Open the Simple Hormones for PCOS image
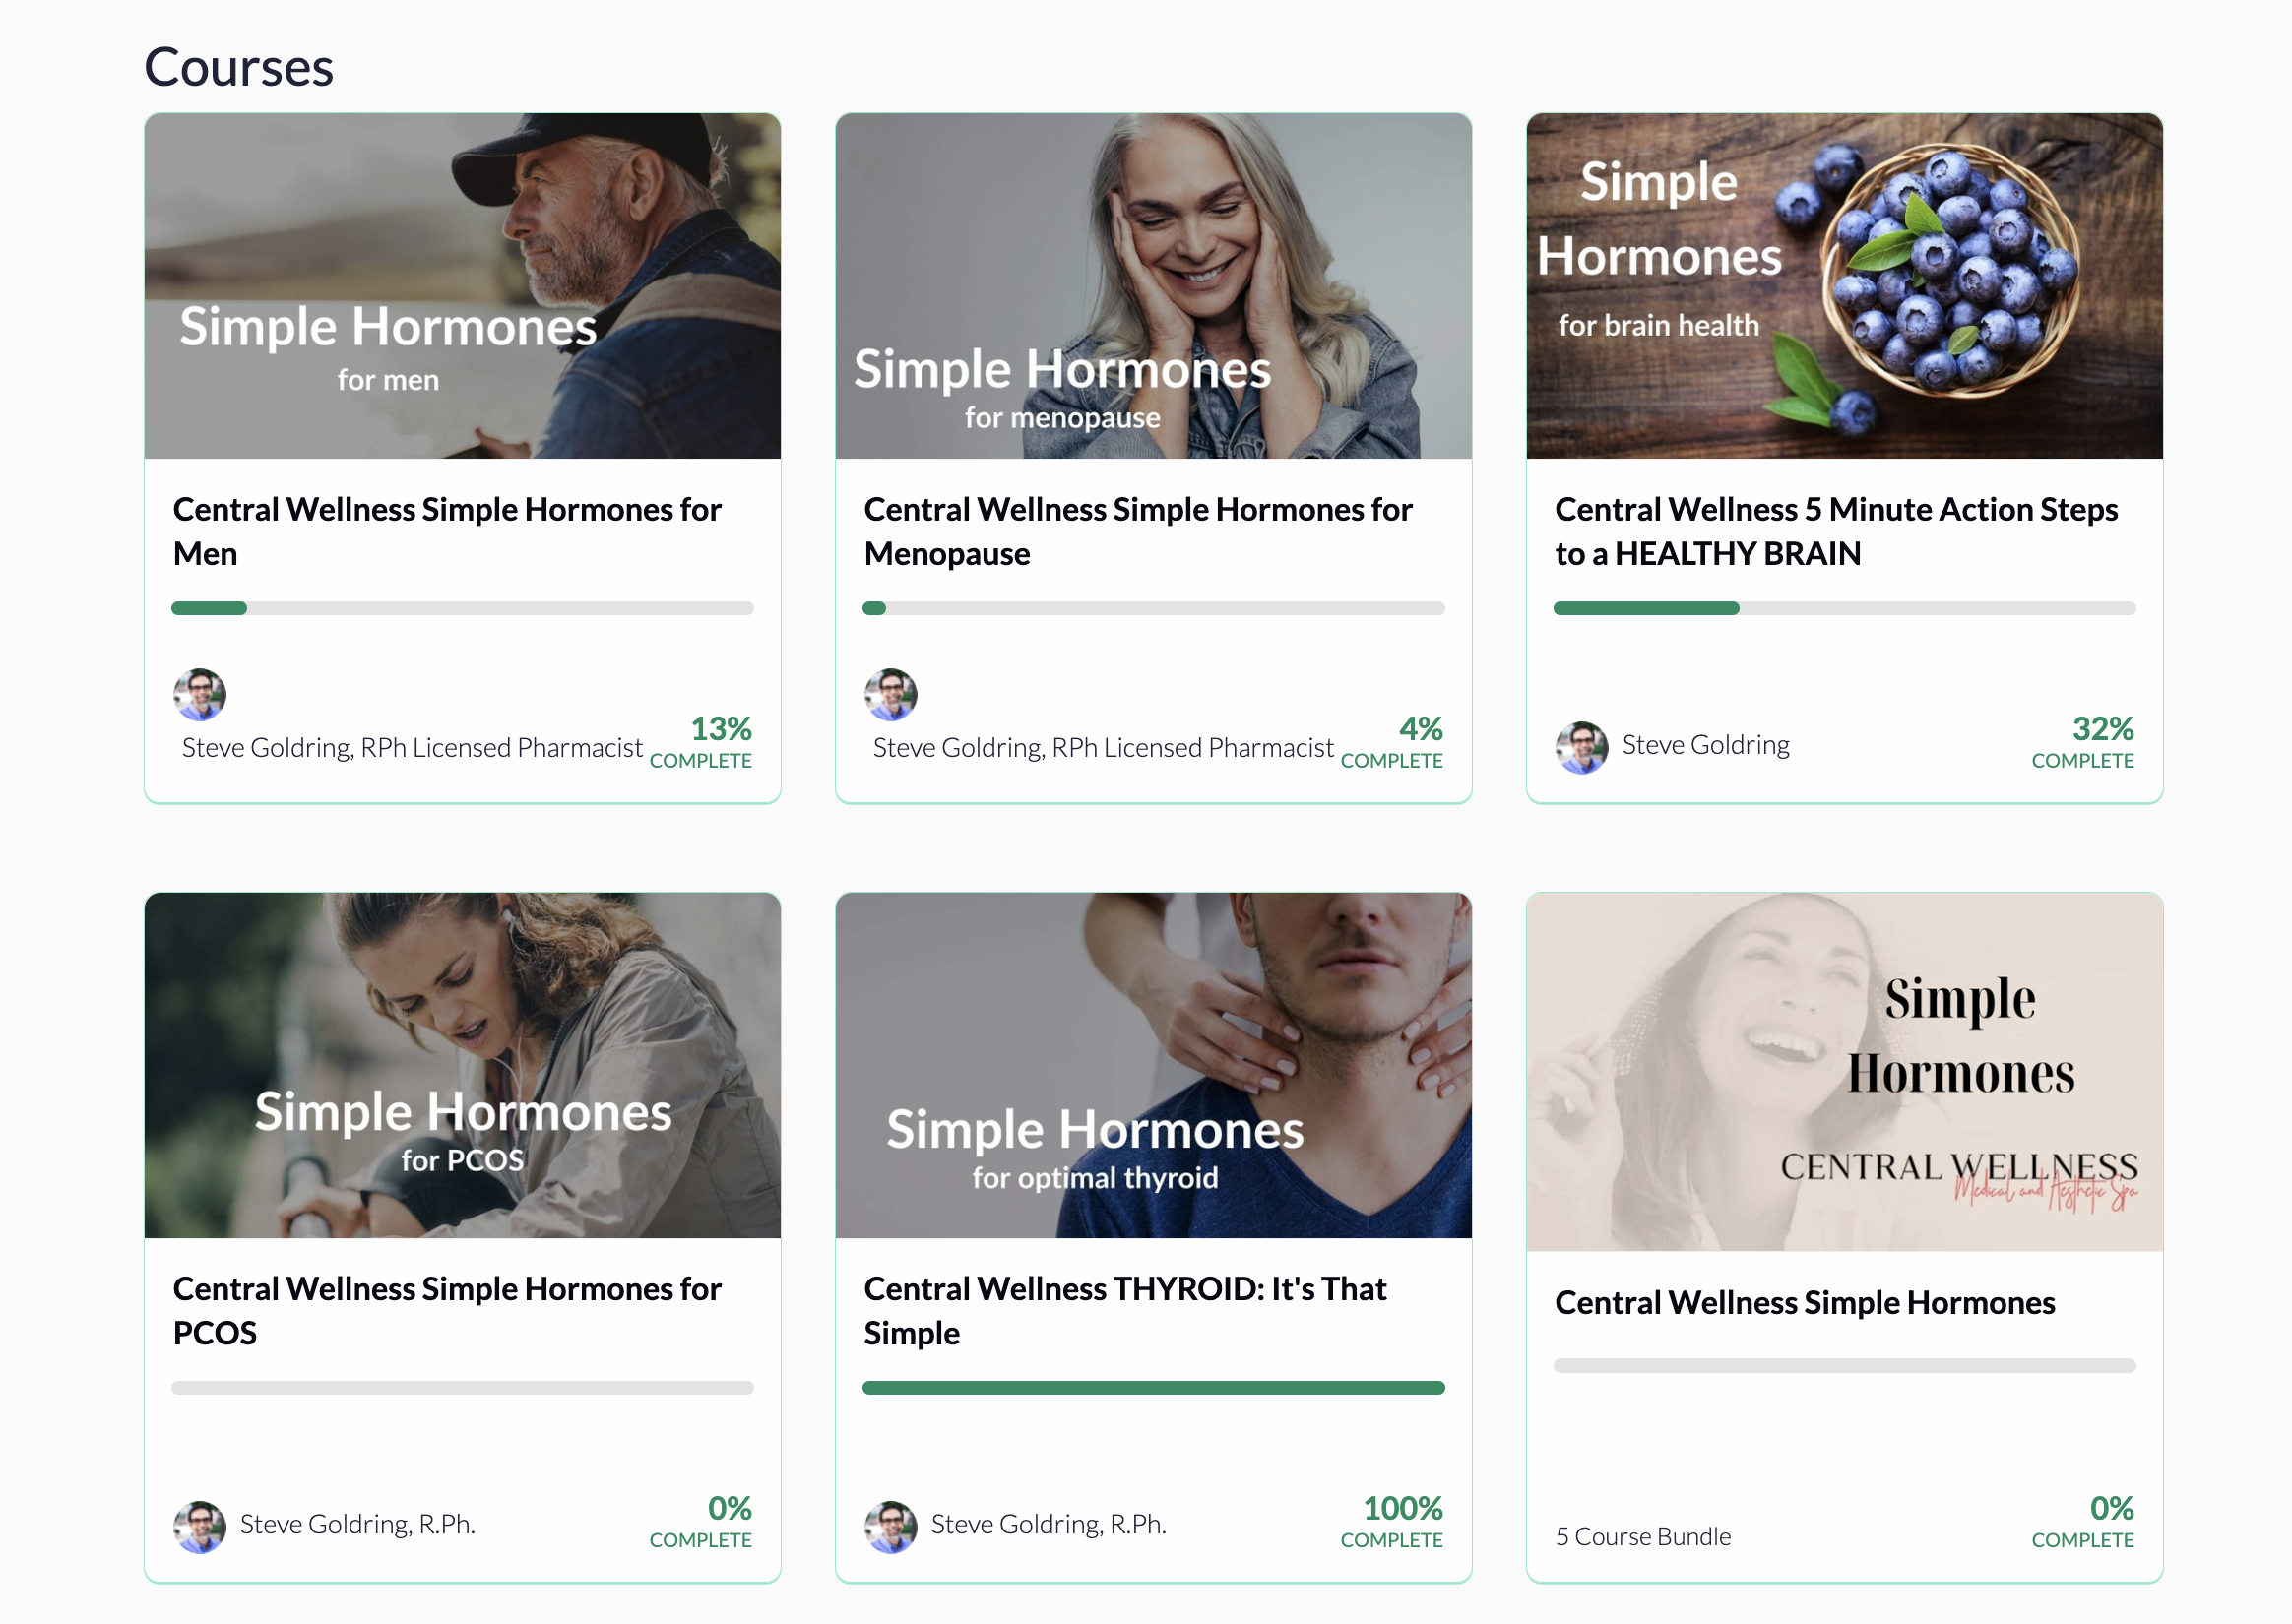The image size is (2292, 1624). coord(462,1065)
